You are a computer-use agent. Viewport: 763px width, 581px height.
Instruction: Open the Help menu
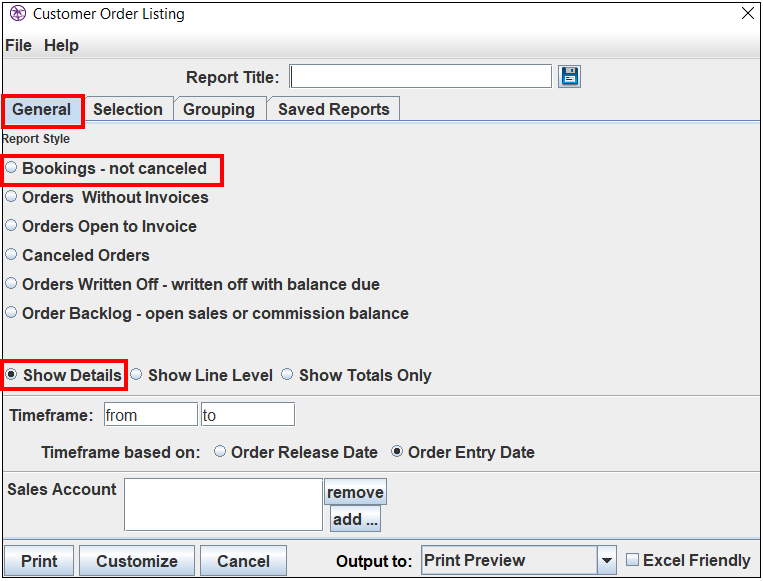coord(61,45)
